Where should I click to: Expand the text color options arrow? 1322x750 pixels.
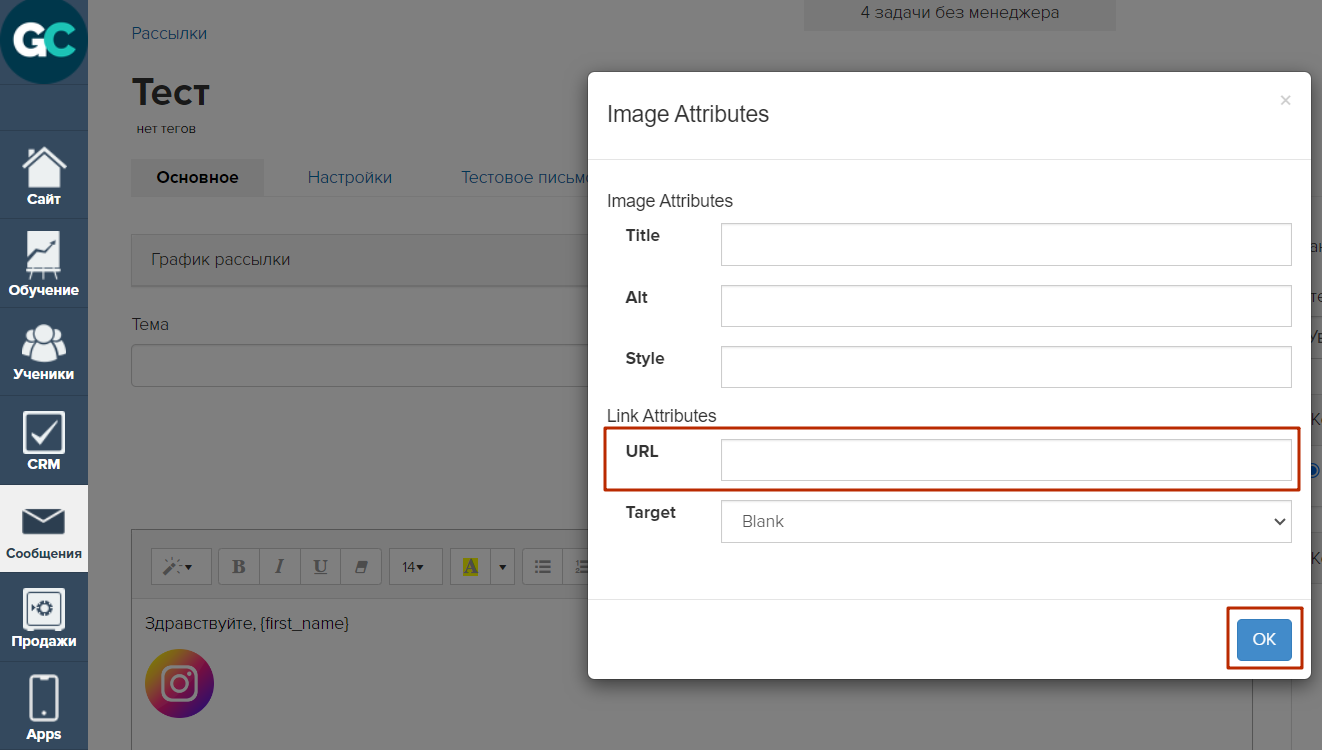point(503,567)
